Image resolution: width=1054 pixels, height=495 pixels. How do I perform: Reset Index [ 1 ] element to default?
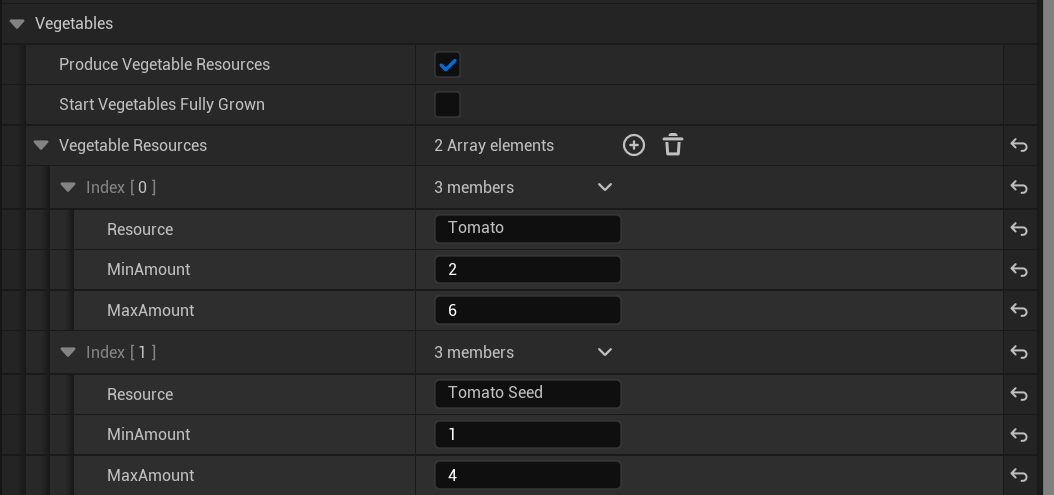coord(1019,352)
